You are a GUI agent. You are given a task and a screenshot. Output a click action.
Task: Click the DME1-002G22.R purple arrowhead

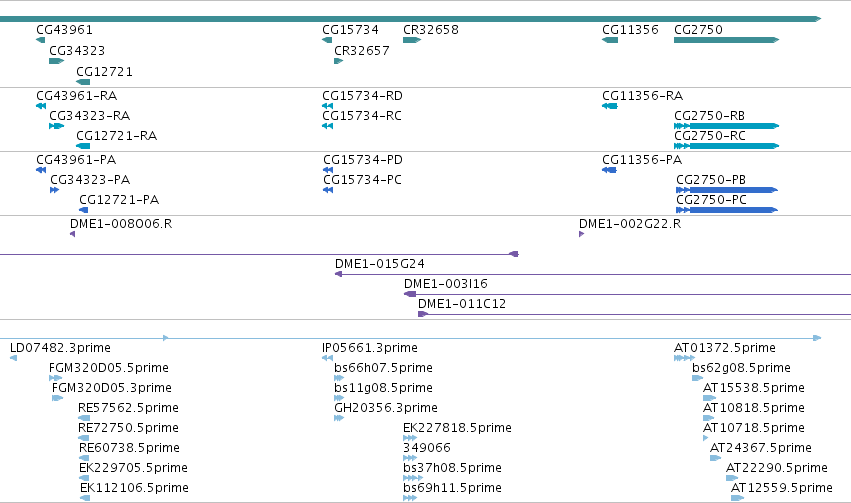581,234
